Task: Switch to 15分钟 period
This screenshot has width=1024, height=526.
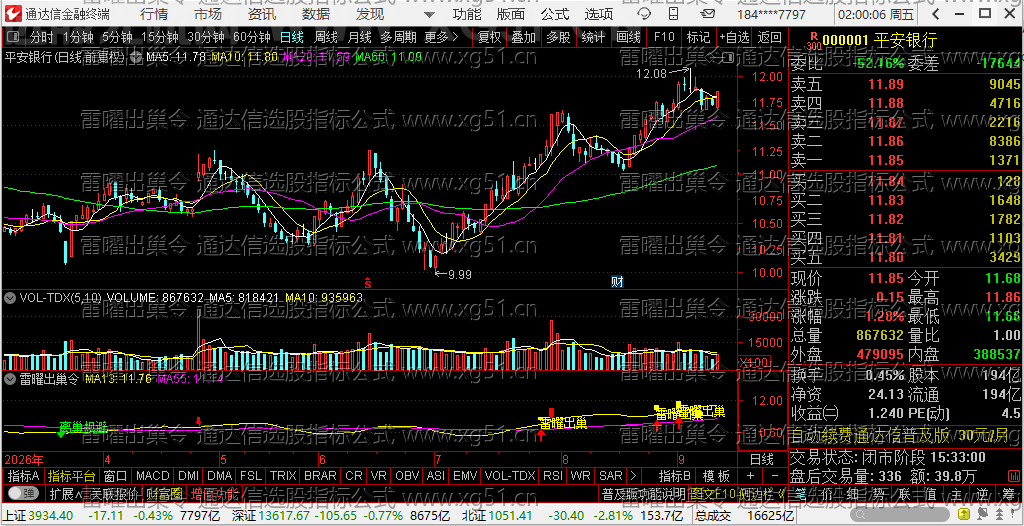Action: click(x=159, y=37)
